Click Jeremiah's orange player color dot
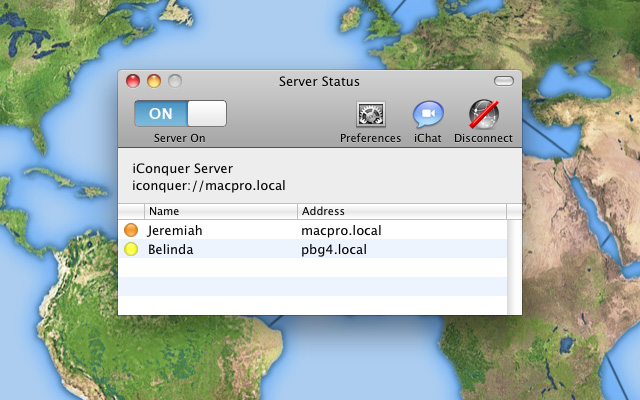 [131, 230]
